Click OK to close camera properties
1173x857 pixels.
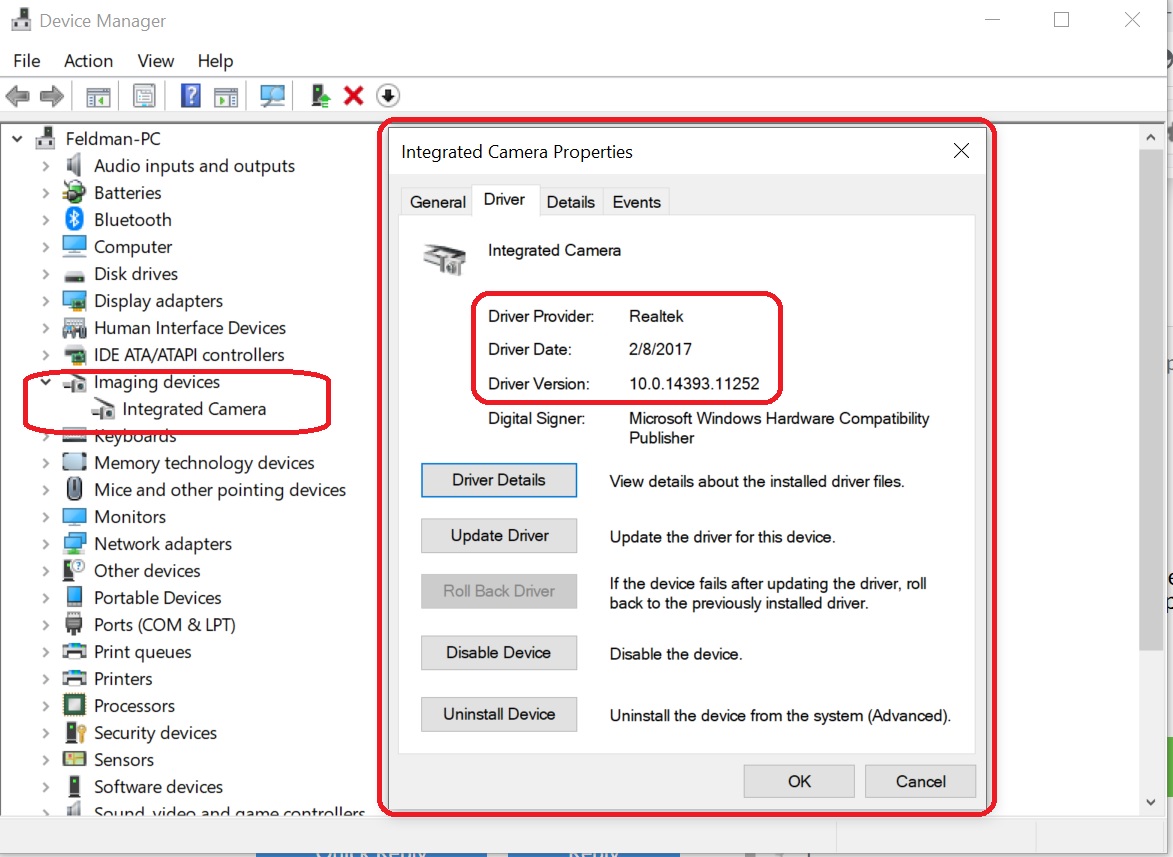pos(798,781)
